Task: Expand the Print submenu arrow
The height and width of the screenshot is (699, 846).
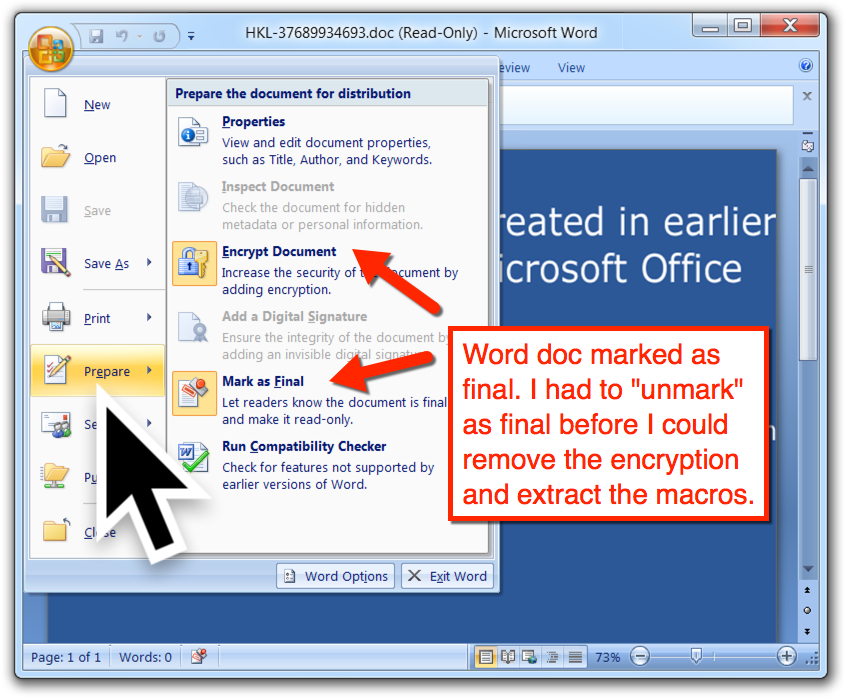Action: 149,318
